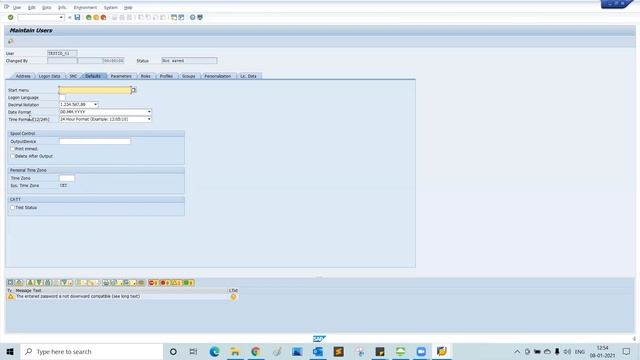
Task: Switch to the Address tab
Action: [x=23, y=76]
